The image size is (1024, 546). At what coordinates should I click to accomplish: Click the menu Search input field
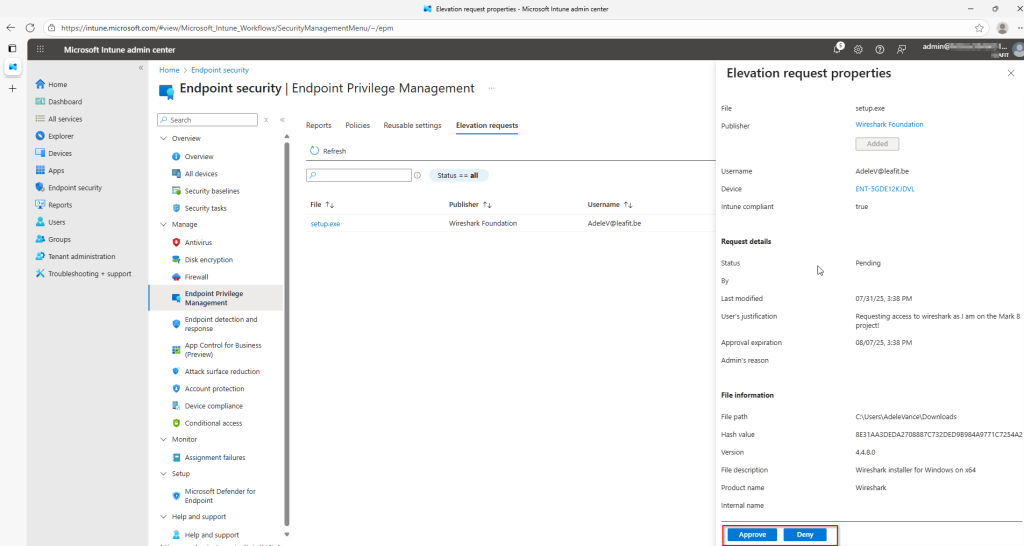pyautogui.click(x=207, y=120)
